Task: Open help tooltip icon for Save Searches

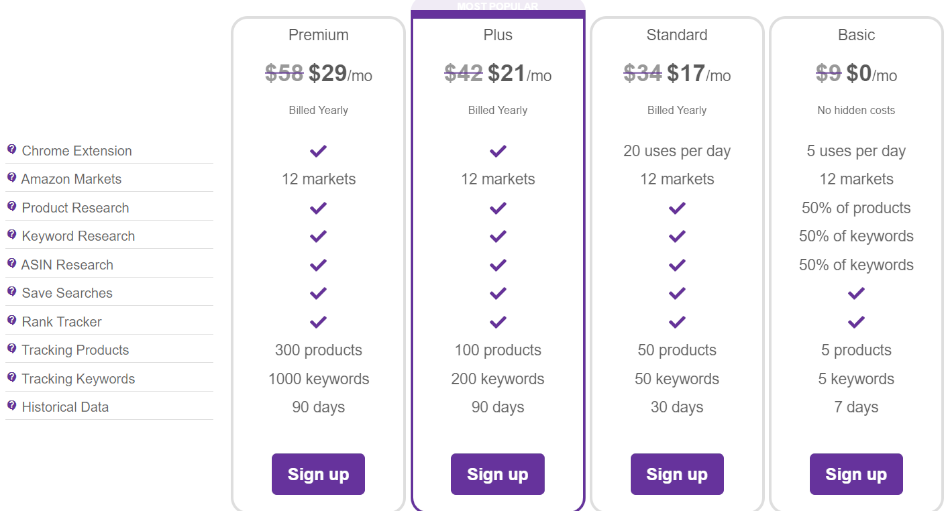Action: tap(12, 292)
